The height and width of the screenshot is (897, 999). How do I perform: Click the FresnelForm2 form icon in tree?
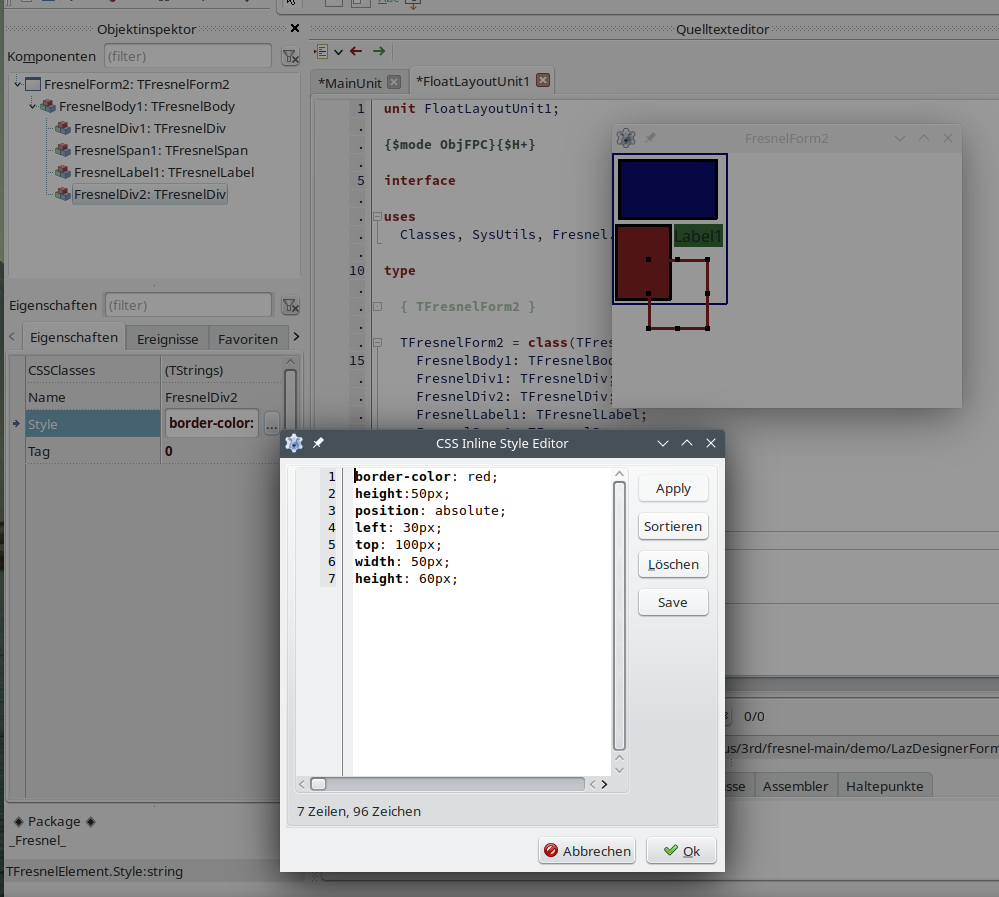(x=34, y=84)
